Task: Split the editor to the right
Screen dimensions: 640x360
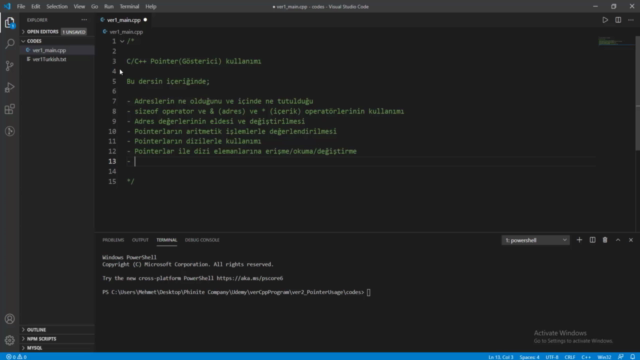Action: [x=618, y=20]
